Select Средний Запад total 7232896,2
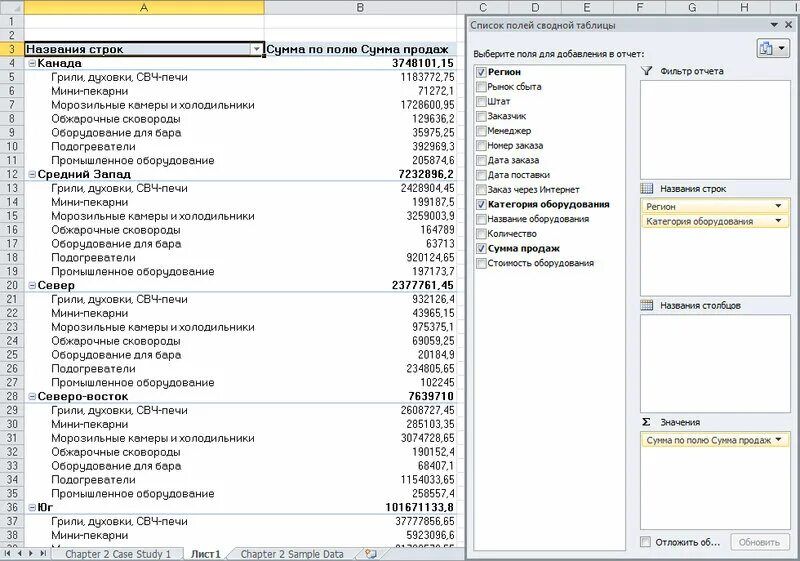The width and height of the screenshot is (800, 561). tap(360, 174)
